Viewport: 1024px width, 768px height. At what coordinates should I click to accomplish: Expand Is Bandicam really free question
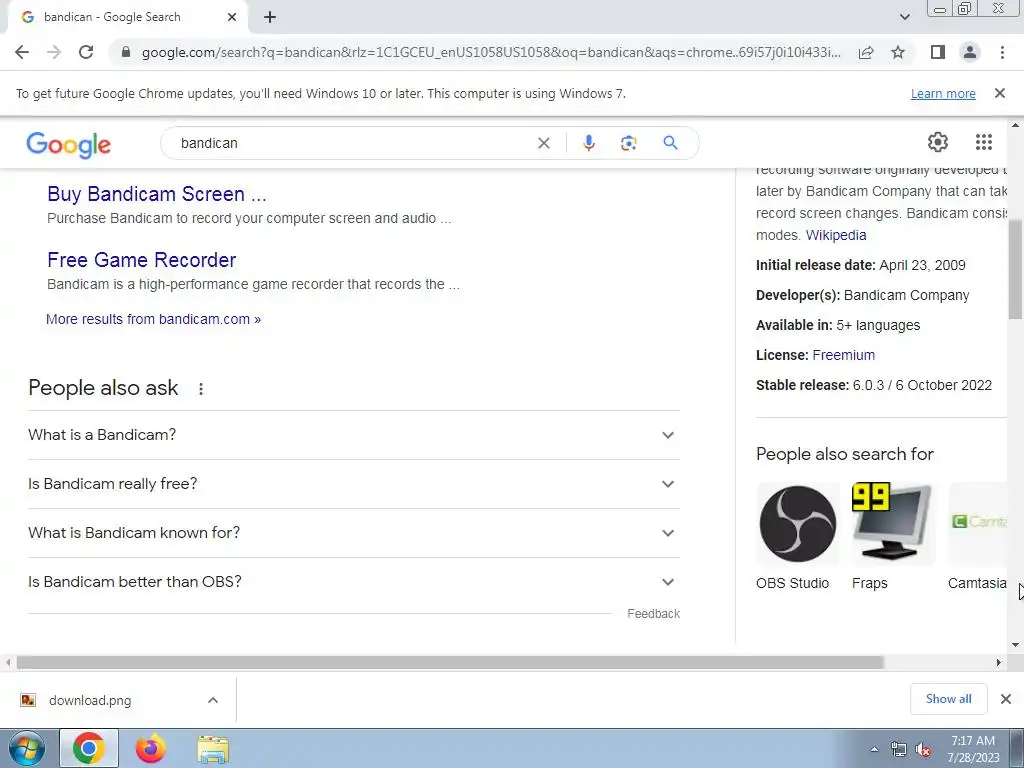tap(354, 484)
